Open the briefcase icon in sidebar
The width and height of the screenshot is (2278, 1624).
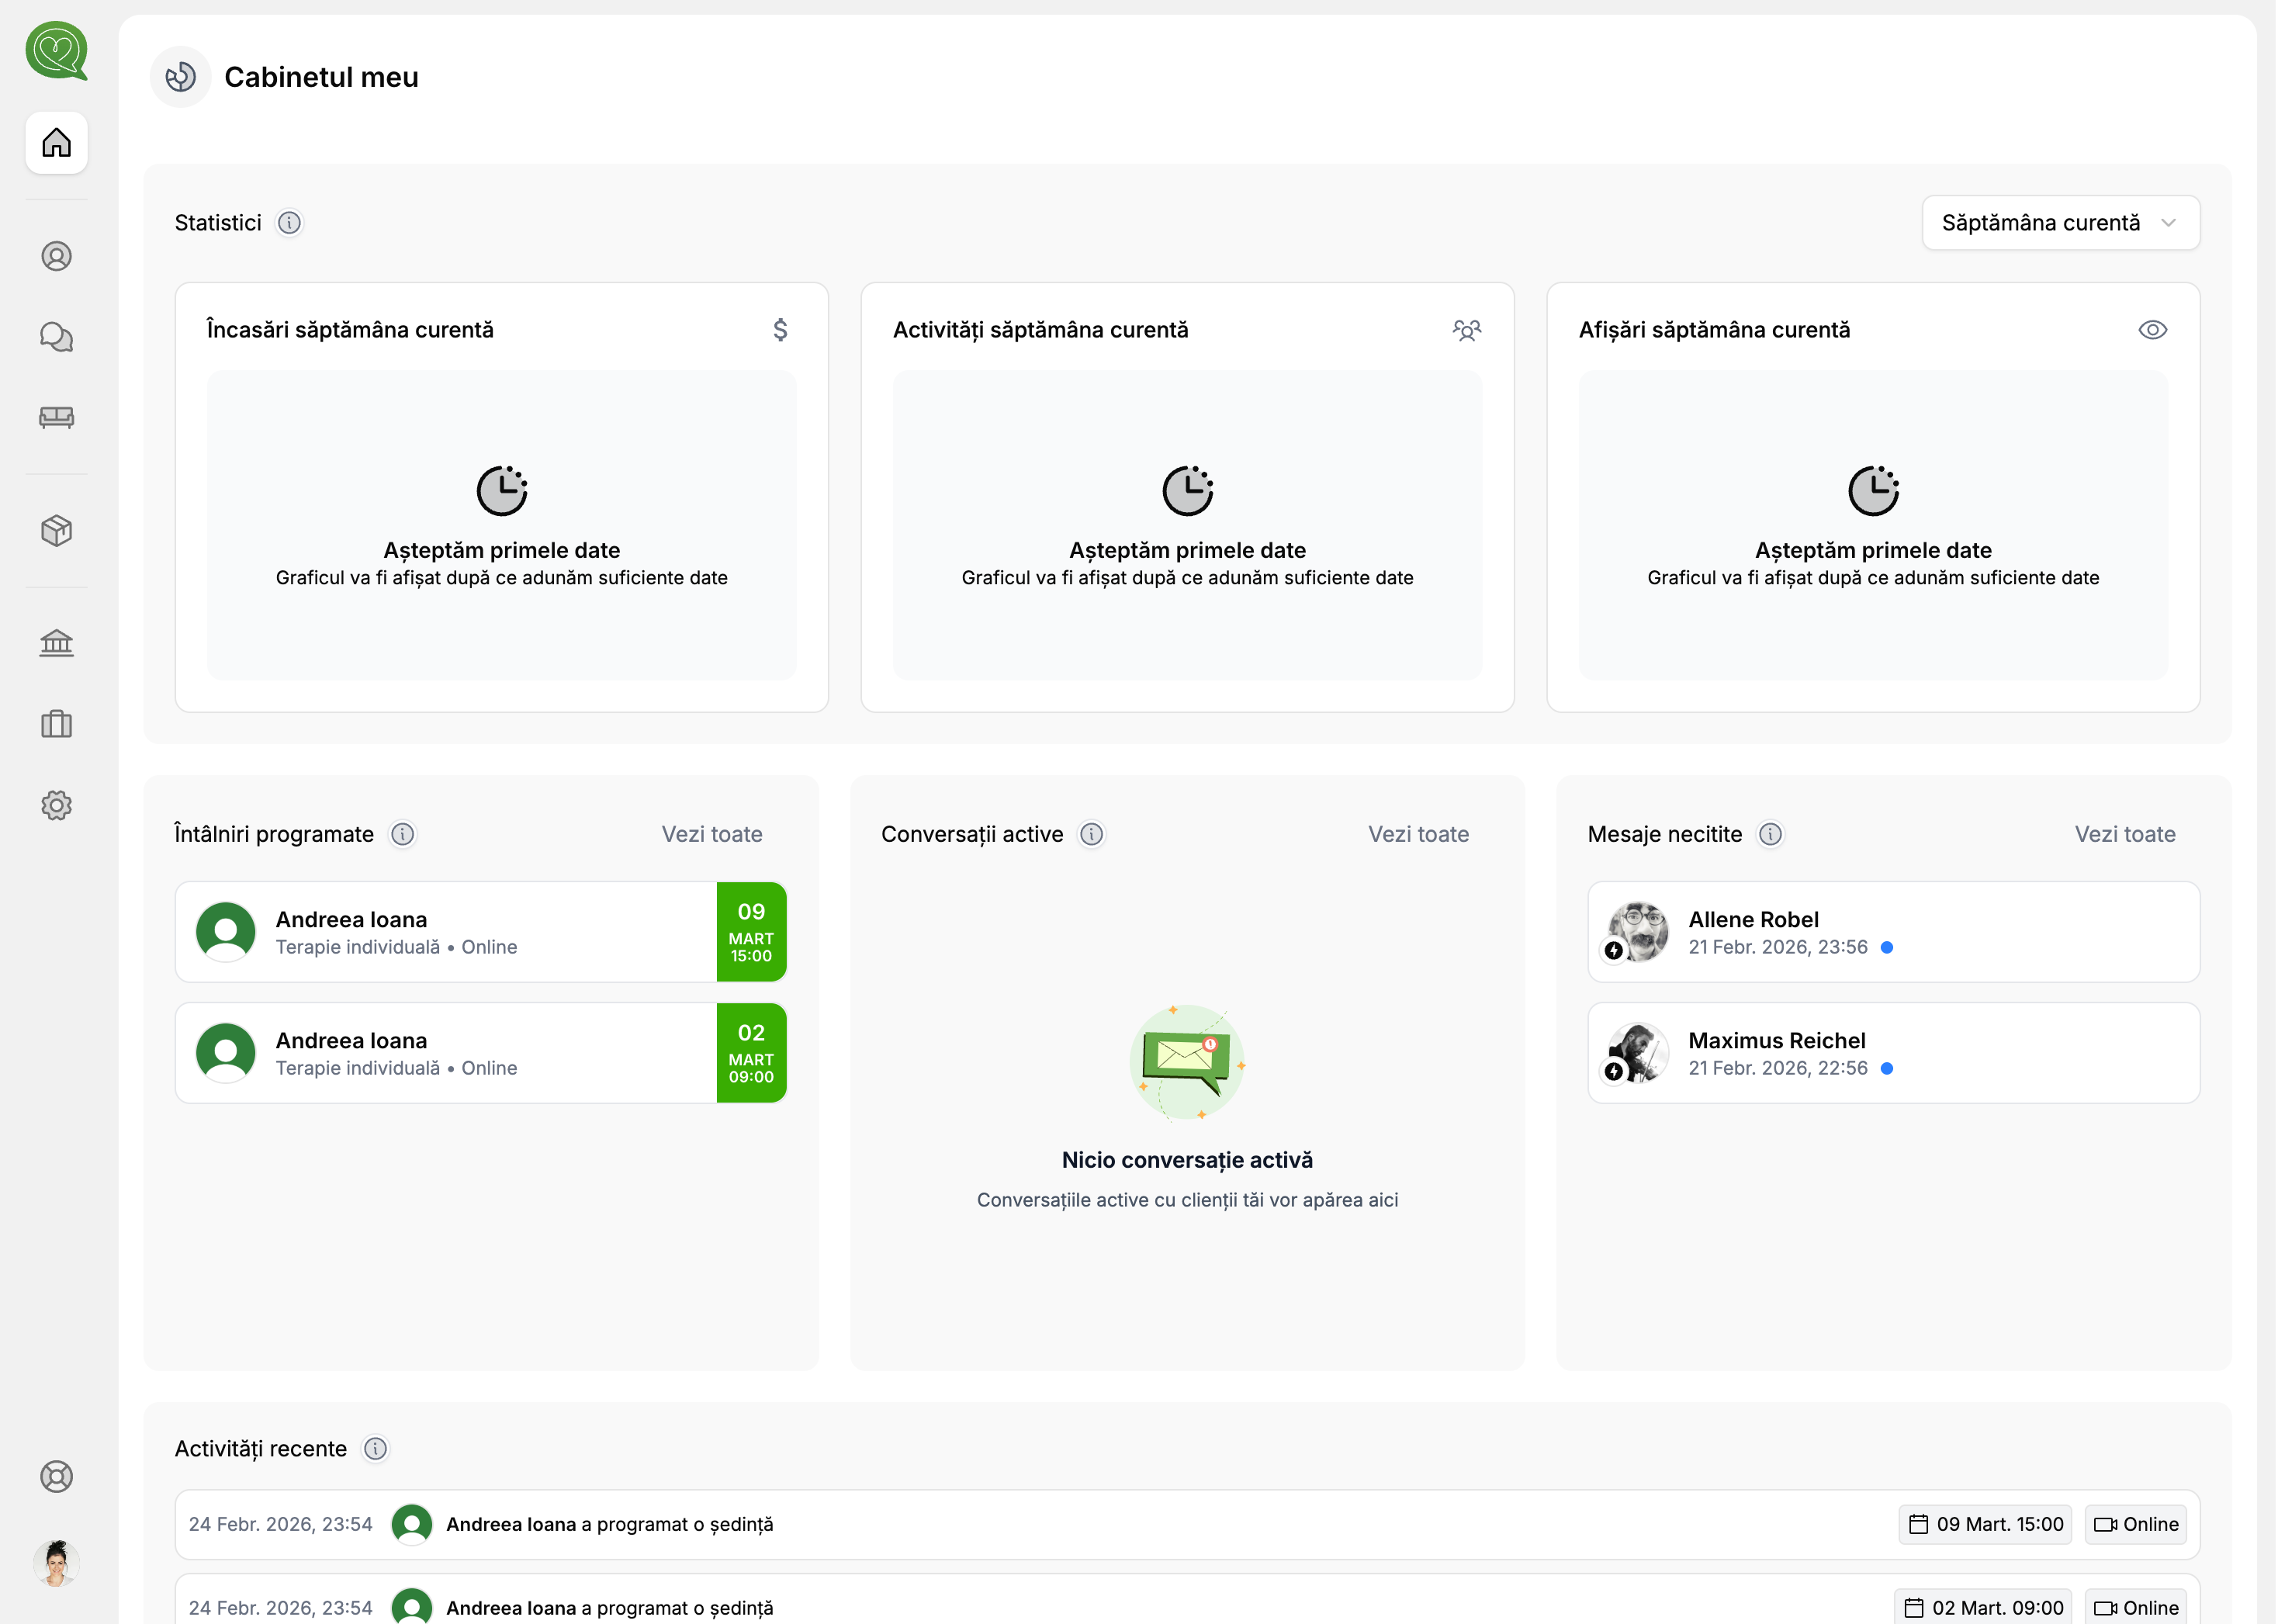[56, 724]
